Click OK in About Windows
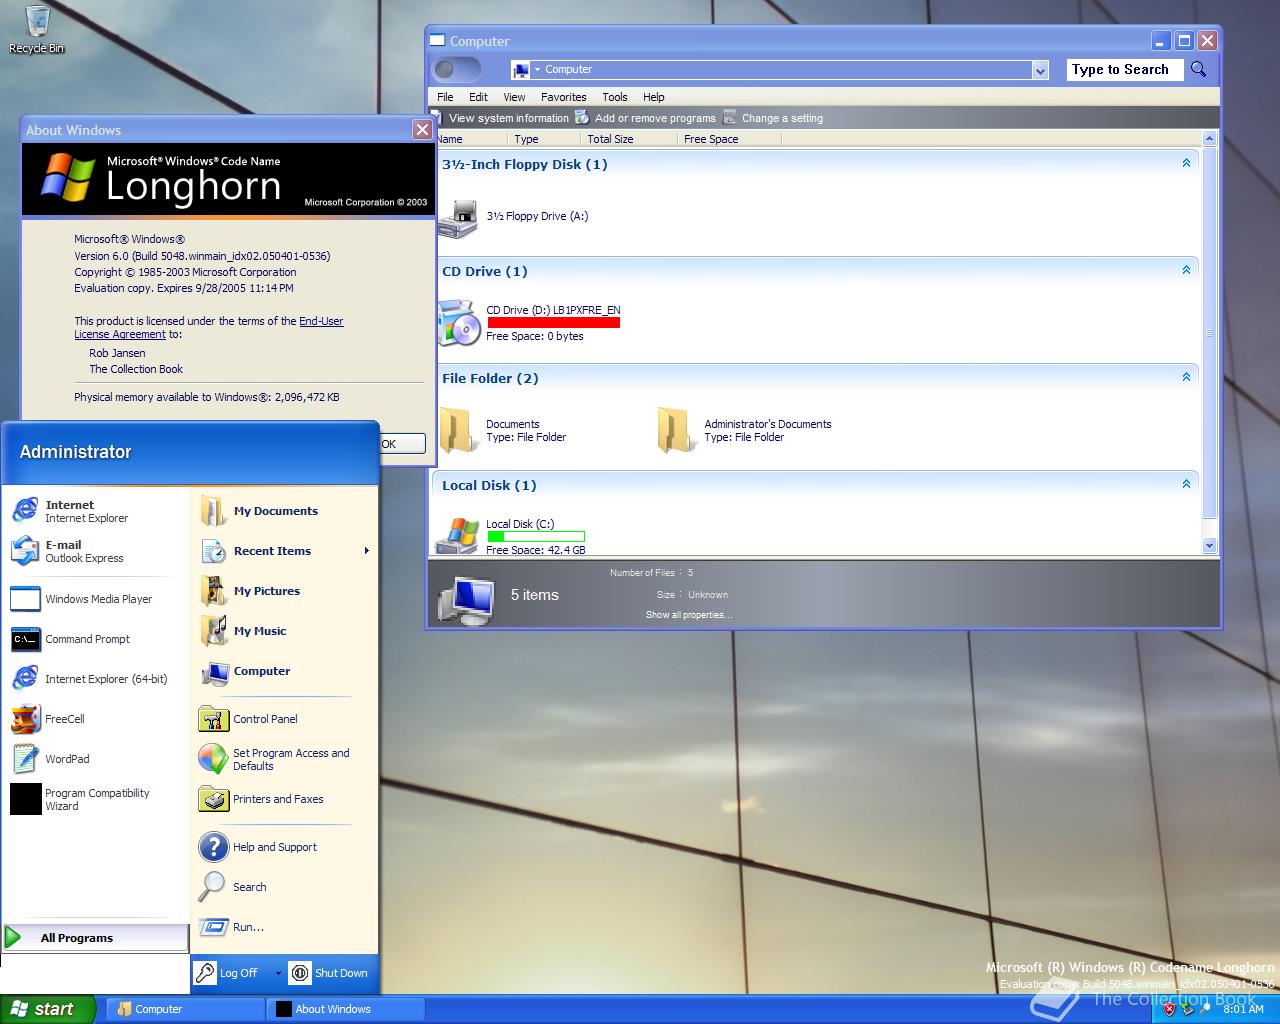The image size is (1280, 1024). coord(402,444)
